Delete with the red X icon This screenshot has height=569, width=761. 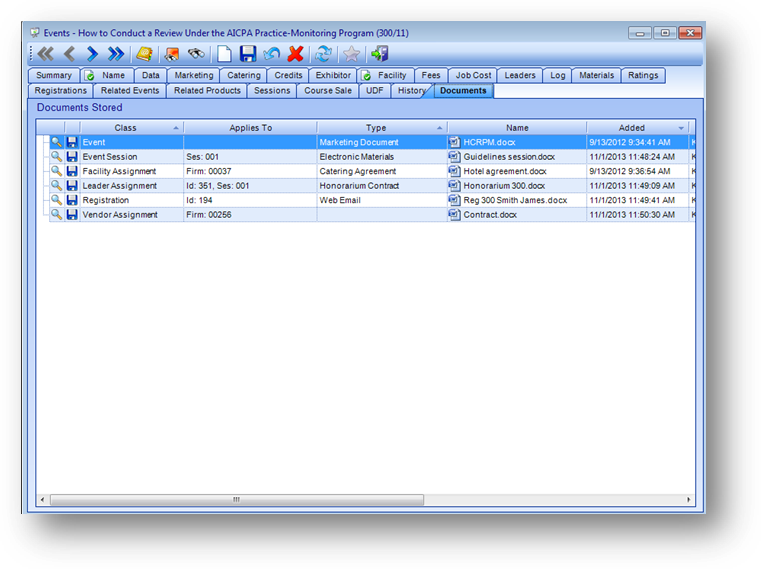[x=295, y=54]
